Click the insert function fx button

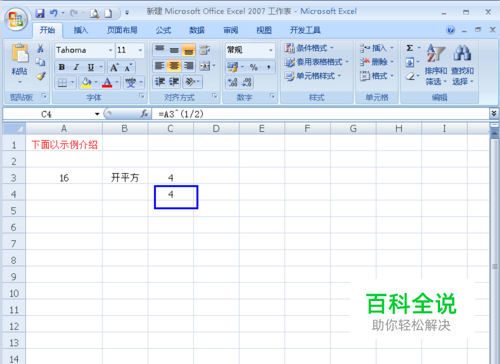tap(144, 114)
